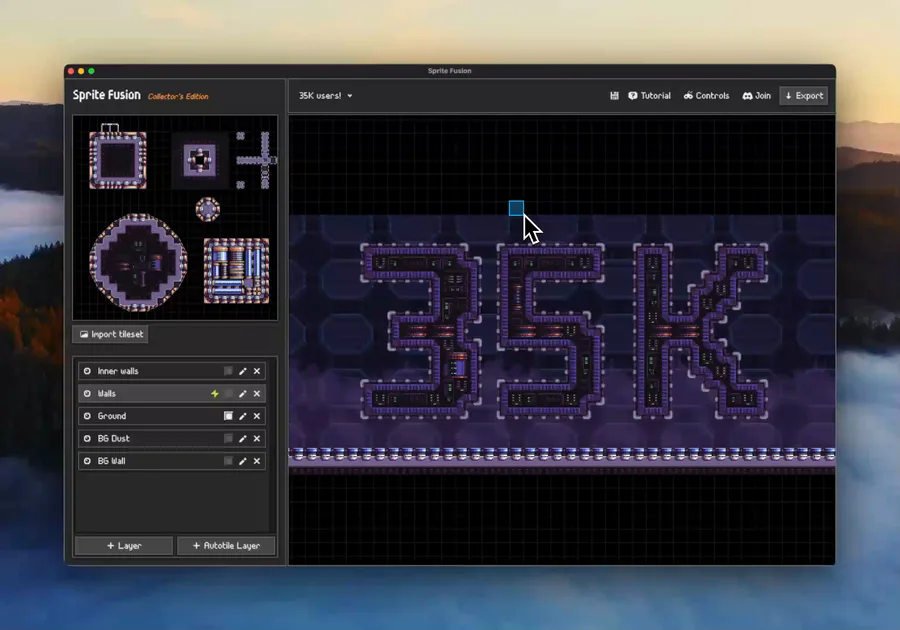
Task: Delete the BG Wall layer
Action: [x=257, y=461]
